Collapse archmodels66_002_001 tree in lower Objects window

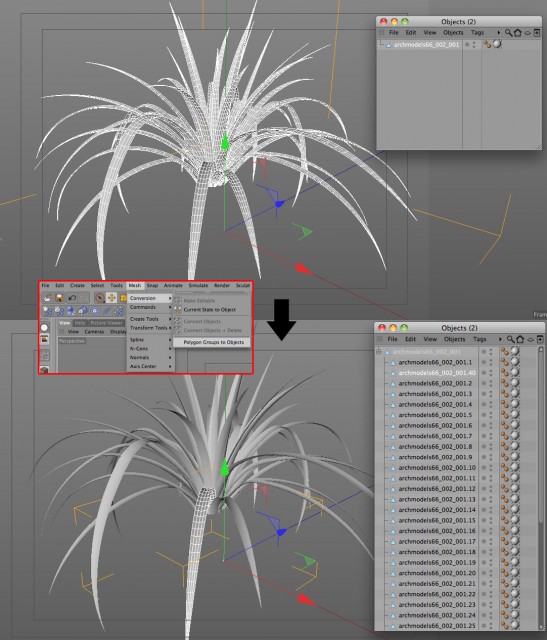pos(378,351)
